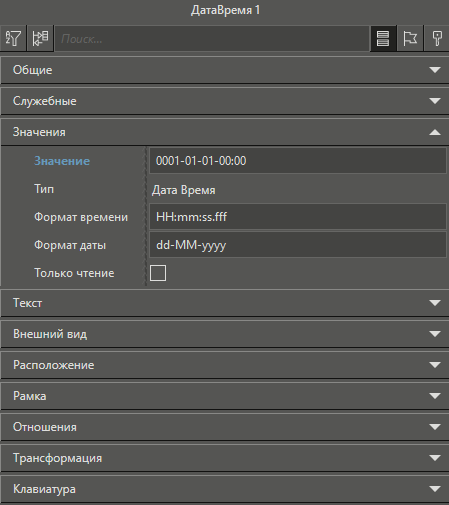Collapse the Значения section
The height and width of the screenshot is (505, 449).
coord(225,132)
